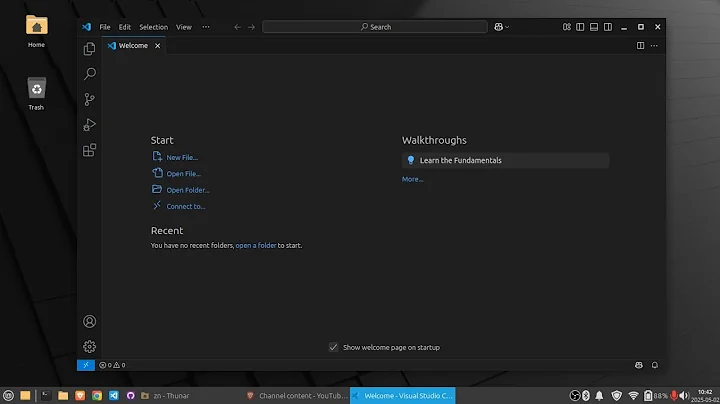Open the Source Control view
This screenshot has width=720, height=404.
[x=90, y=99]
